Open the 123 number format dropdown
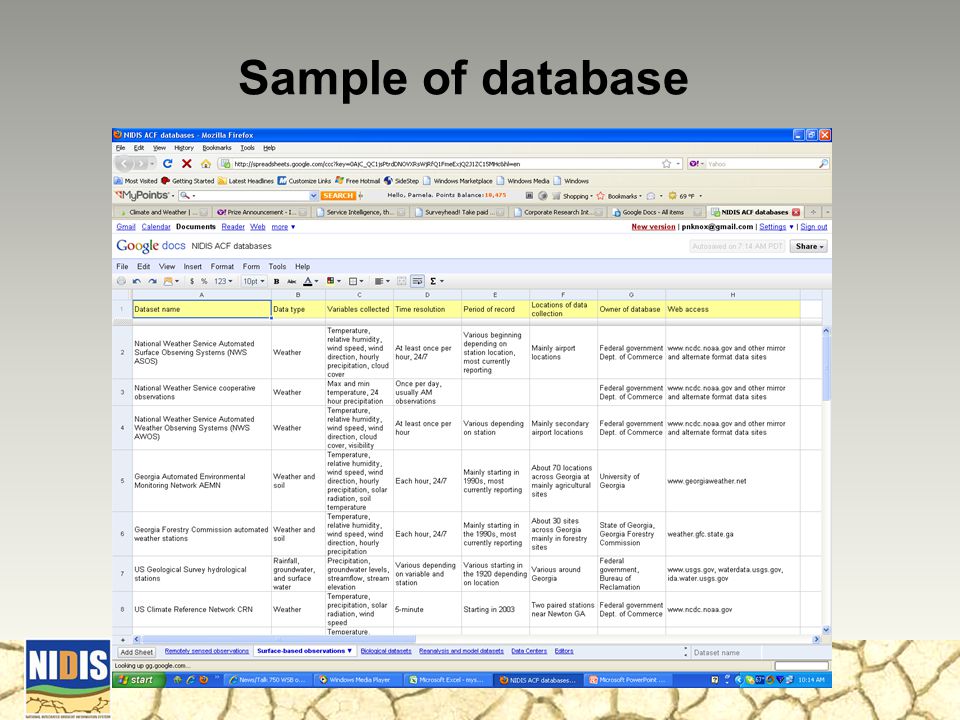Image resolution: width=960 pixels, height=720 pixels. (223, 281)
